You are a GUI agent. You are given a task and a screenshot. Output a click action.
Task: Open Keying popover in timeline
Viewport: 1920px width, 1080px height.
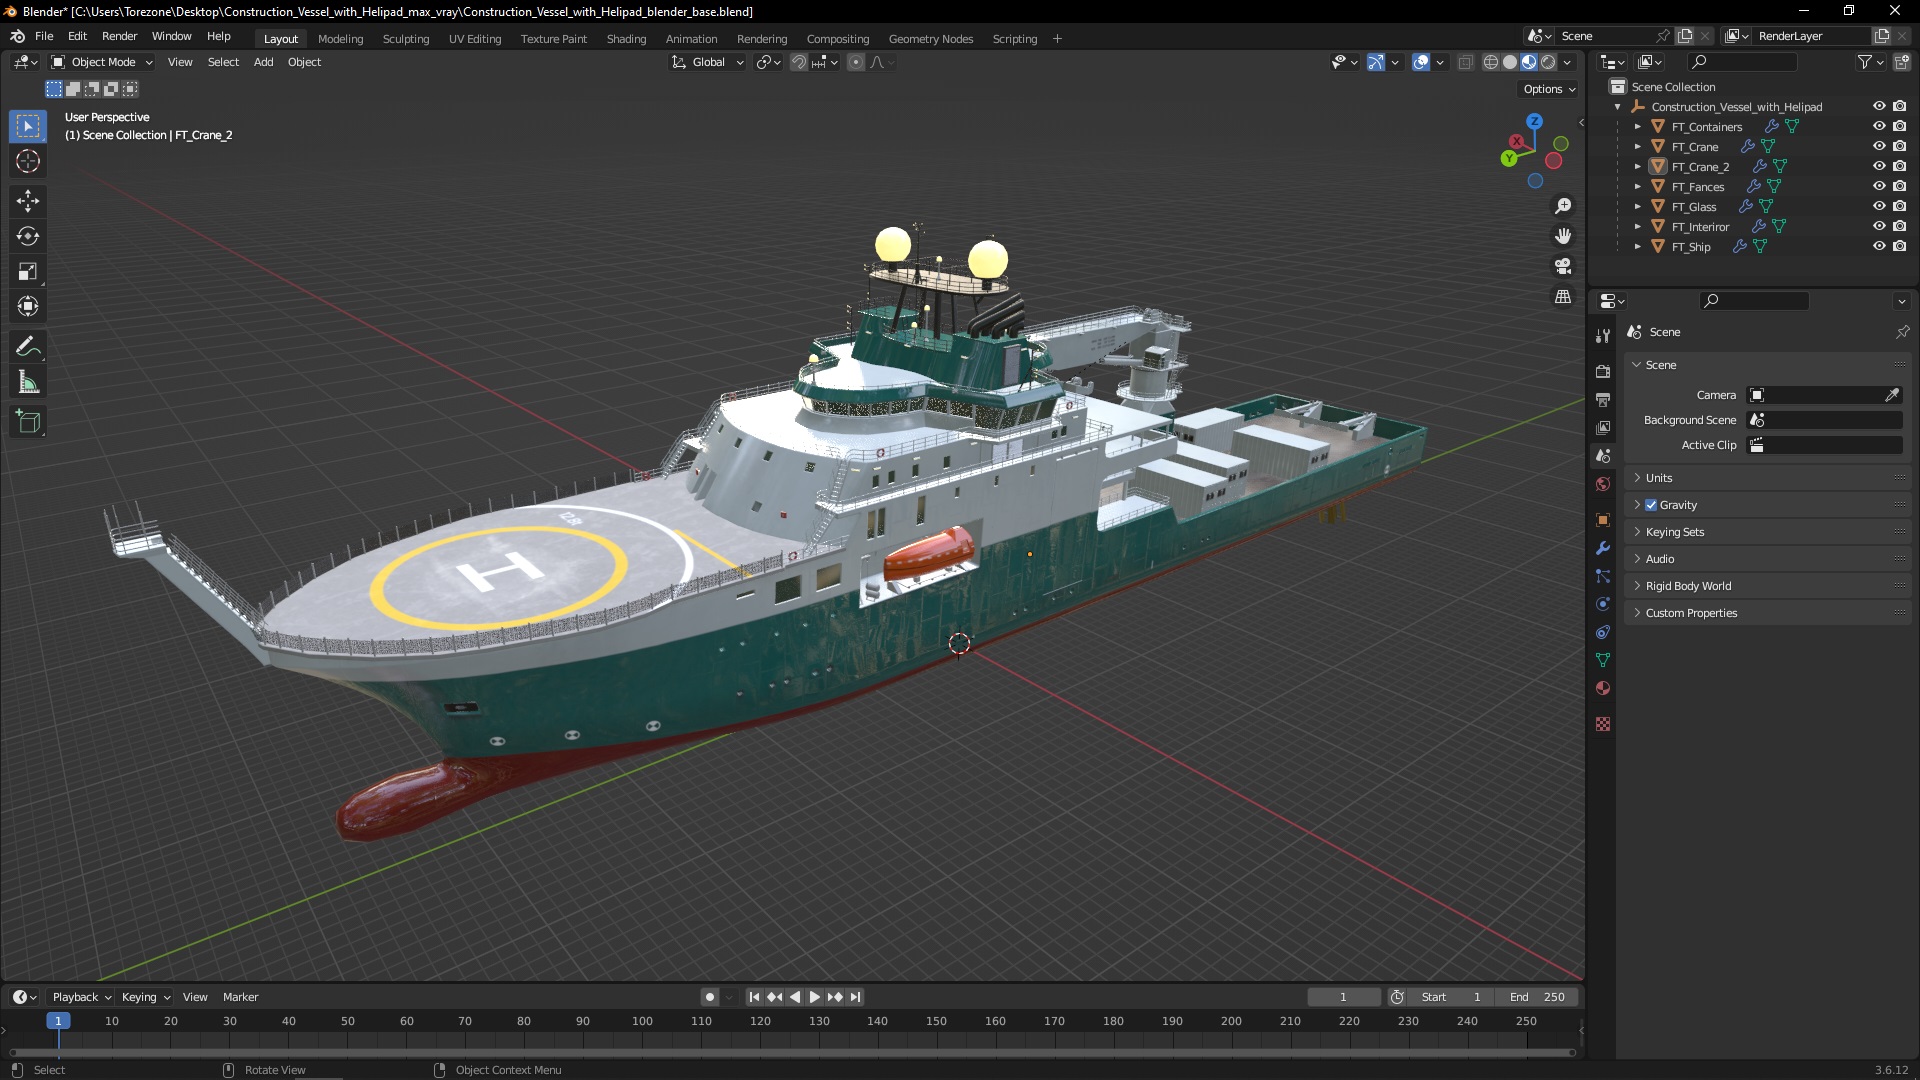coord(145,997)
